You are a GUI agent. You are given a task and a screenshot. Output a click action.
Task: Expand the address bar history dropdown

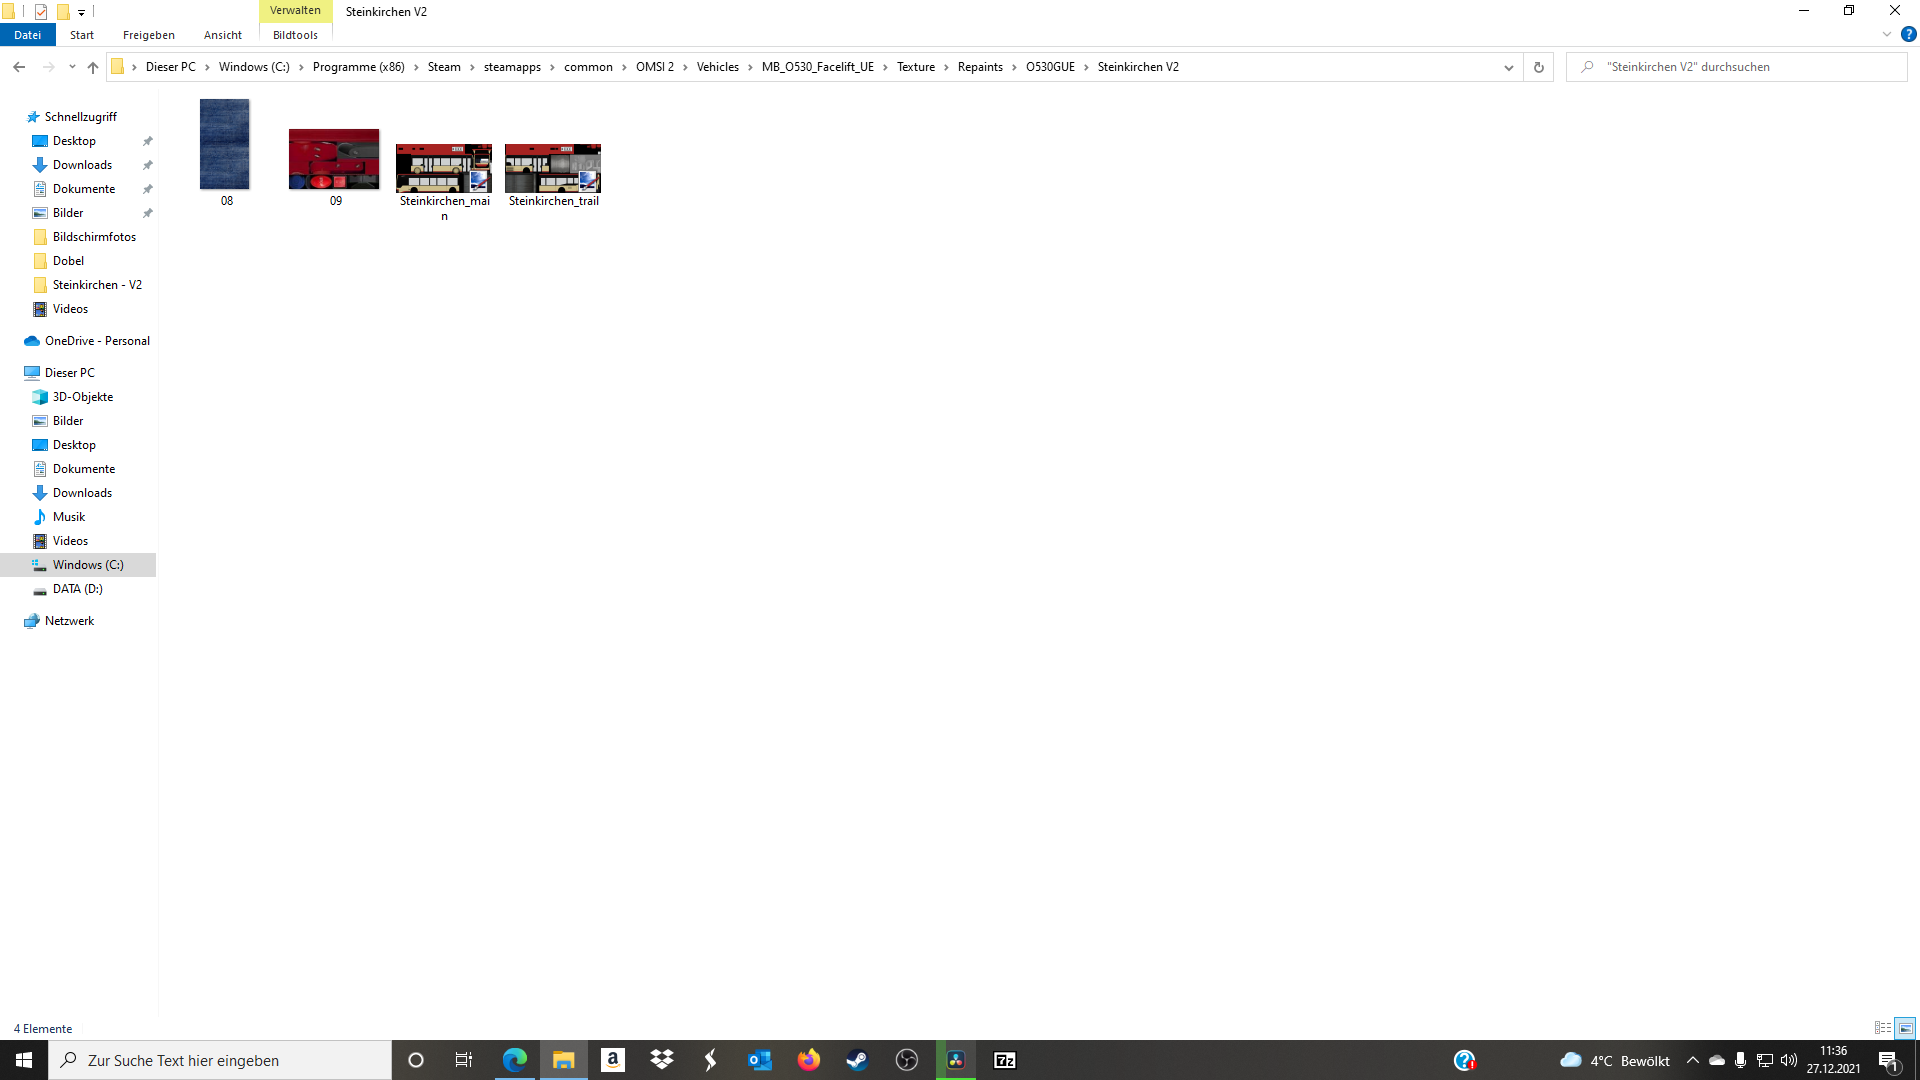tap(1508, 67)
